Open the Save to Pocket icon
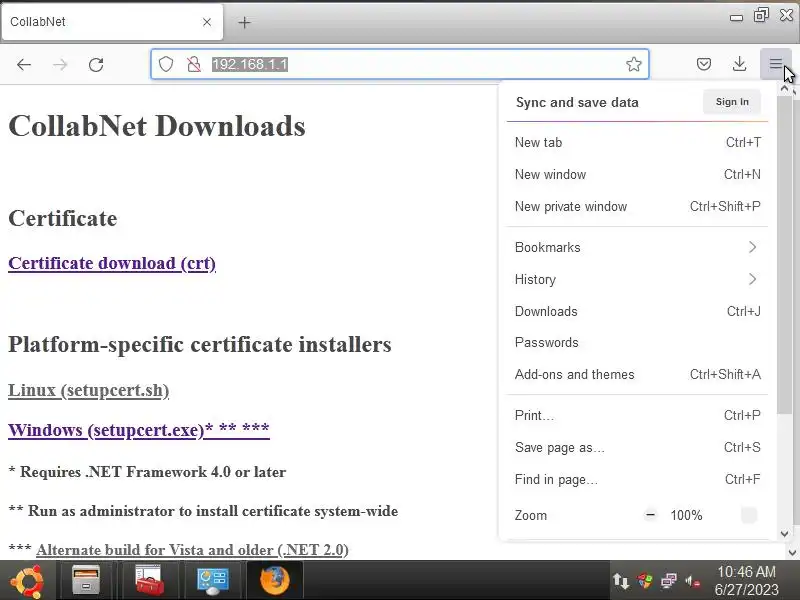 704,64
